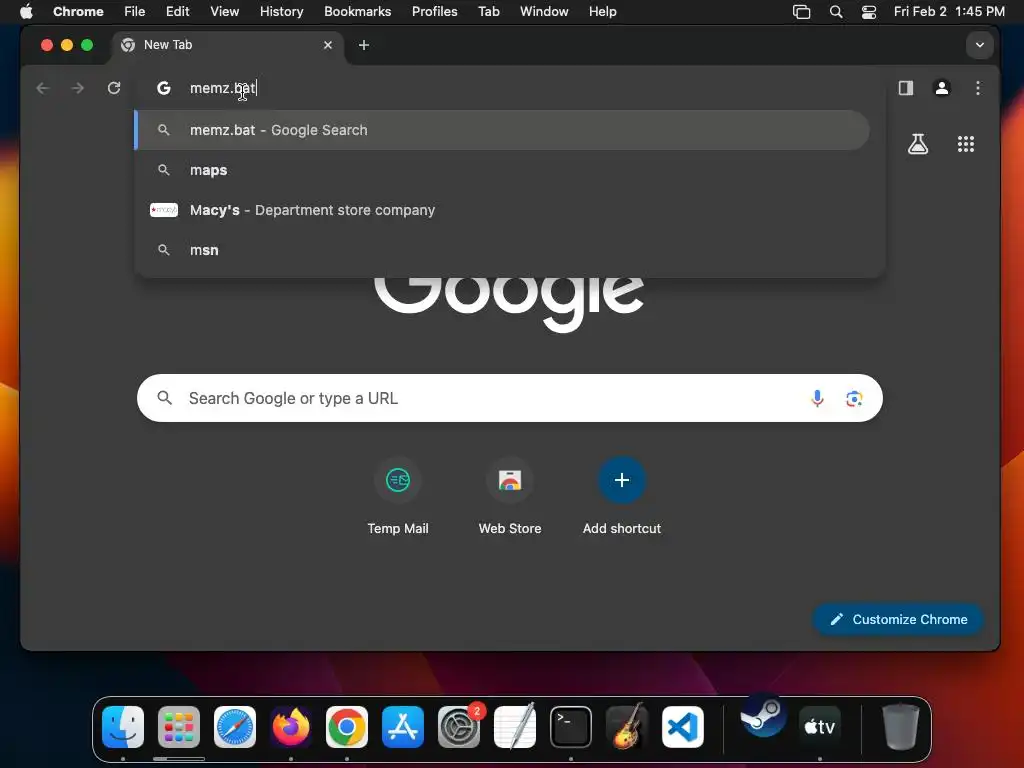Image resolution: width=1024 pixels, height=768 pixels.
Task: Select 'memz.bat - Google Search' suggestion
Action: pos(502,130)
